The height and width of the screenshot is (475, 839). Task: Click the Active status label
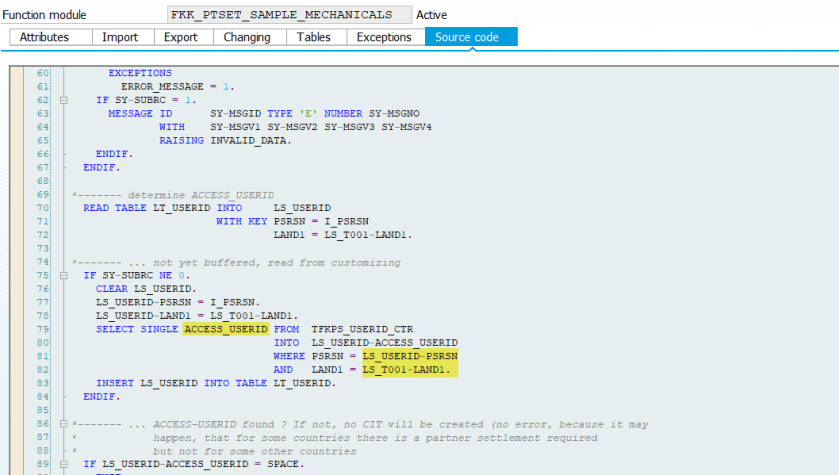pos(431,15)
